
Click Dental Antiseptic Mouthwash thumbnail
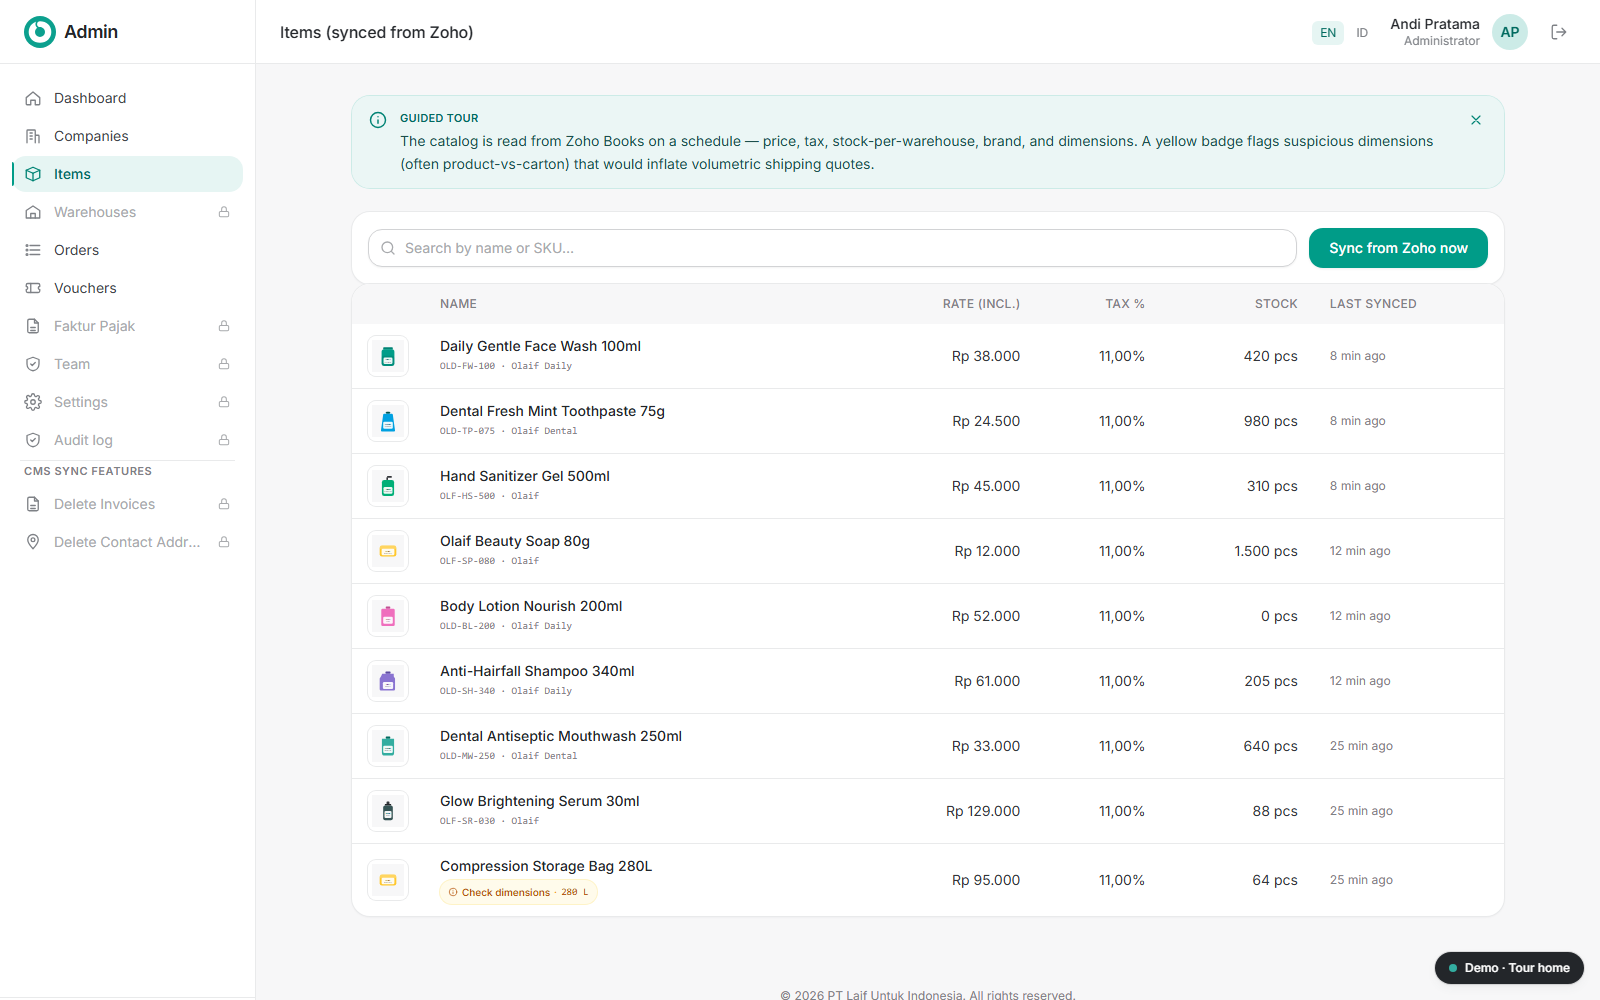click(388, 746)
